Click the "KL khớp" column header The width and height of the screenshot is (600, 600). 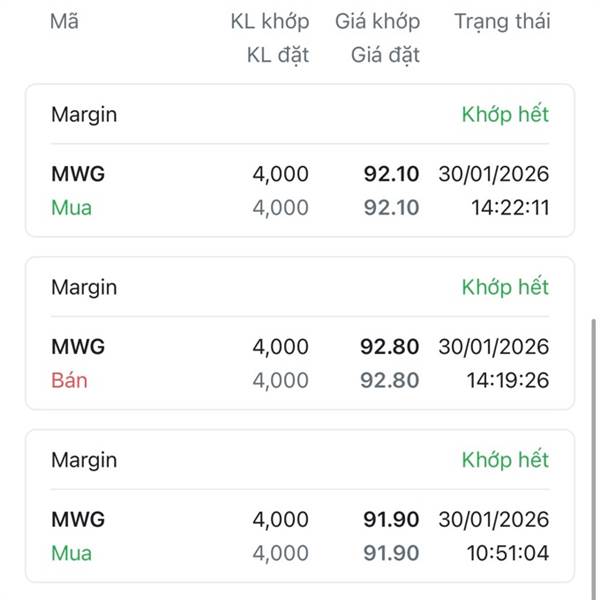(269, 21)
